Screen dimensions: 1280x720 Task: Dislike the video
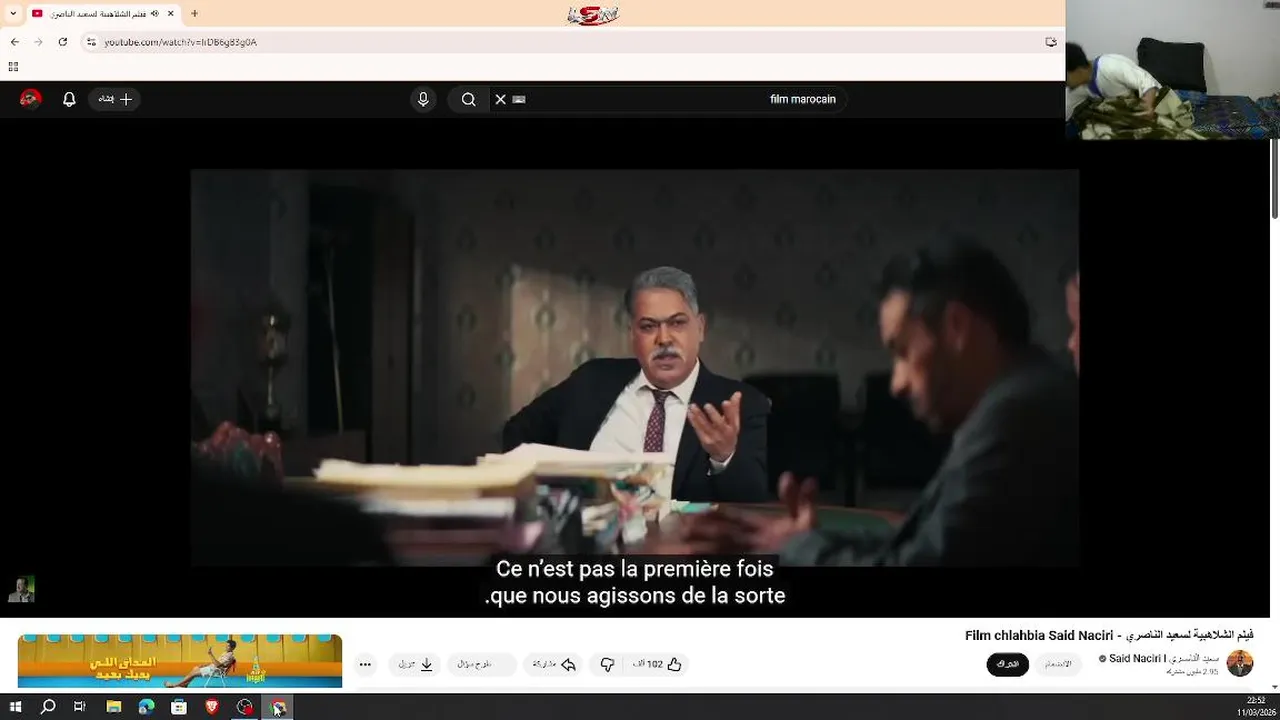pos(607,664)
